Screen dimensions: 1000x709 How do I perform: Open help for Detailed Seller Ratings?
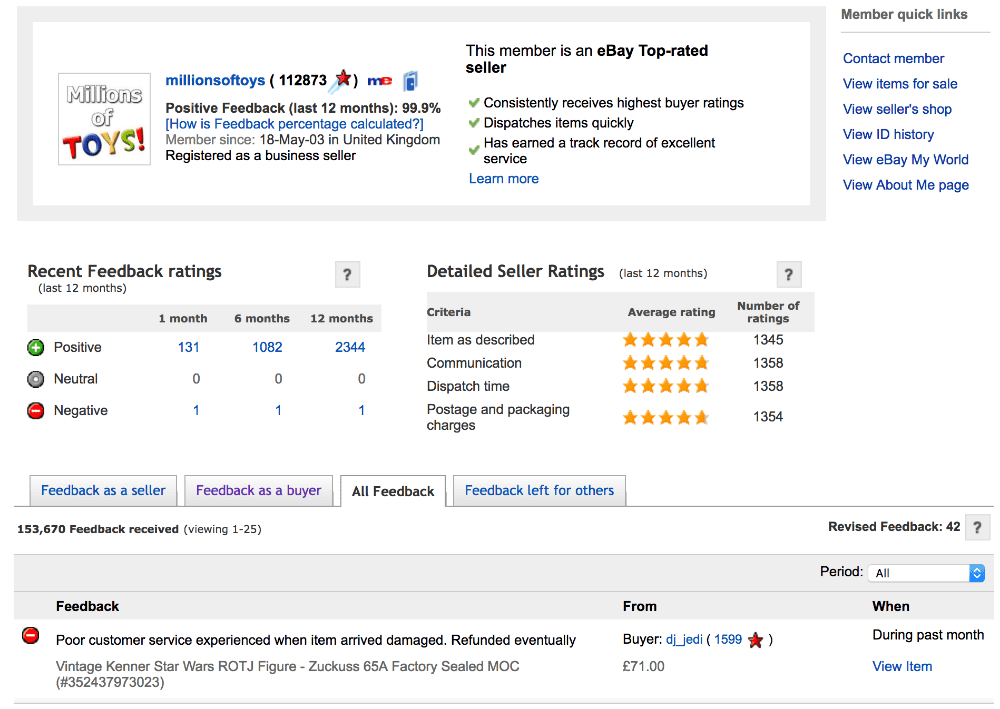coord(788,274)
